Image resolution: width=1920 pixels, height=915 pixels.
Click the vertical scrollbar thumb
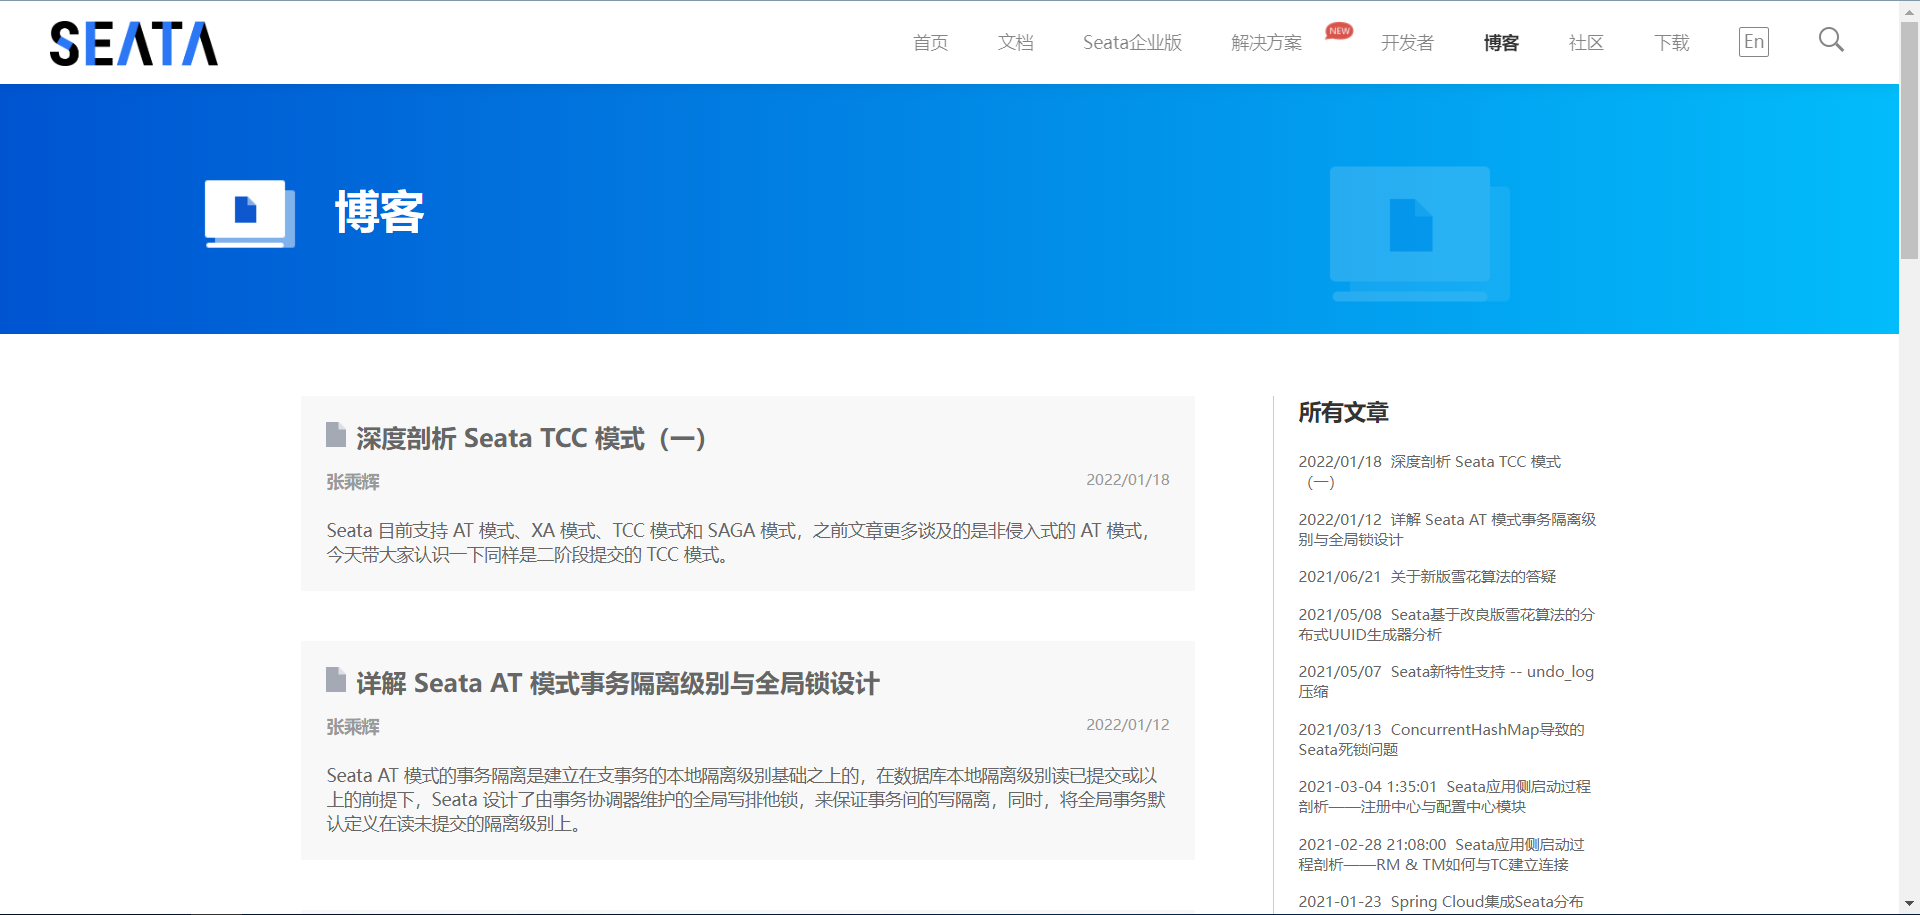(1909, 140)
